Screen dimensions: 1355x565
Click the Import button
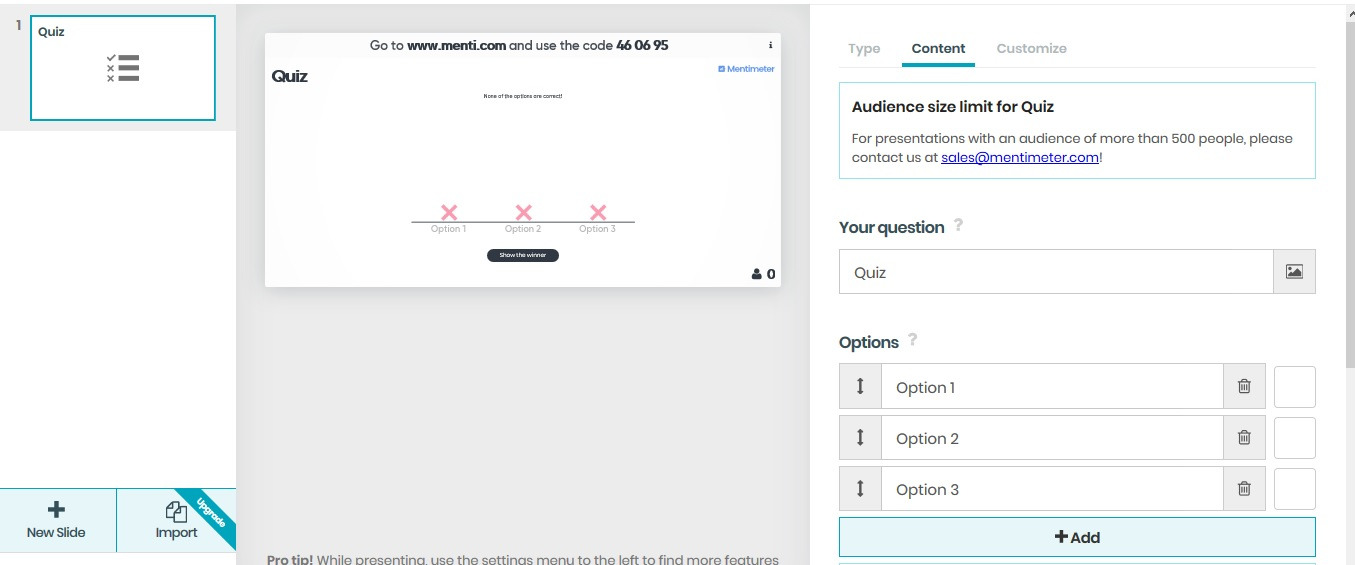(x=176, y=521)
